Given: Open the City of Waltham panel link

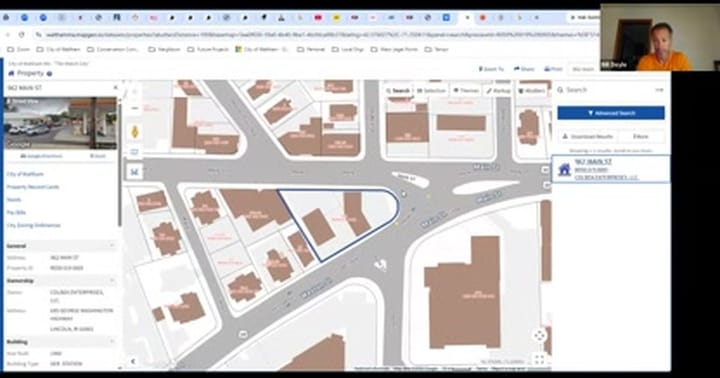Looking at the screenshot, I should 25,174.
